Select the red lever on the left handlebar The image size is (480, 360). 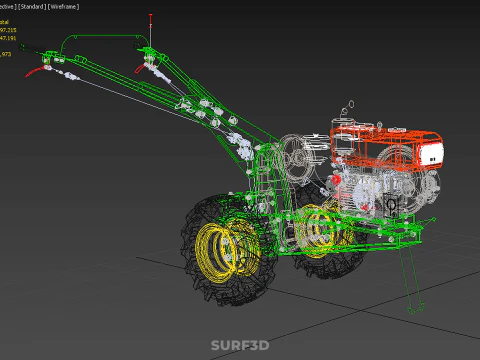click(37, 71)
